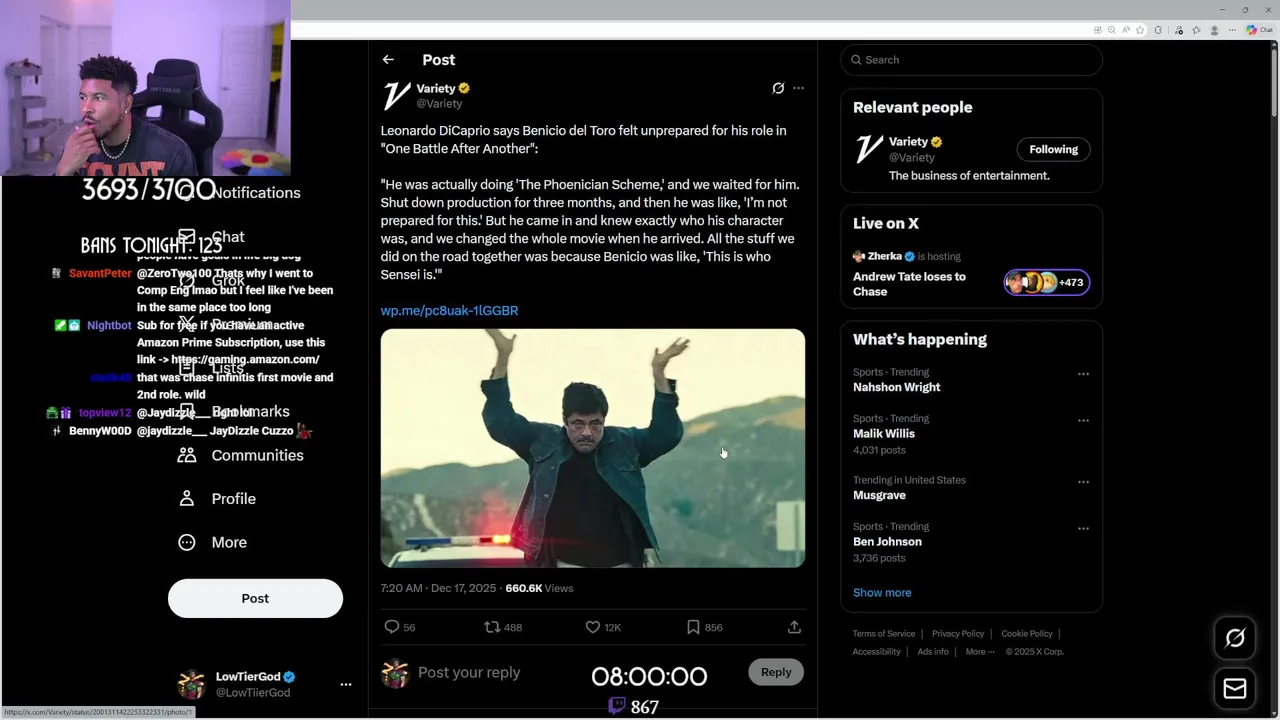Screen dimensions: 1280x720
Task: Open Cookie Policy link
Action: coord(1027,634)
